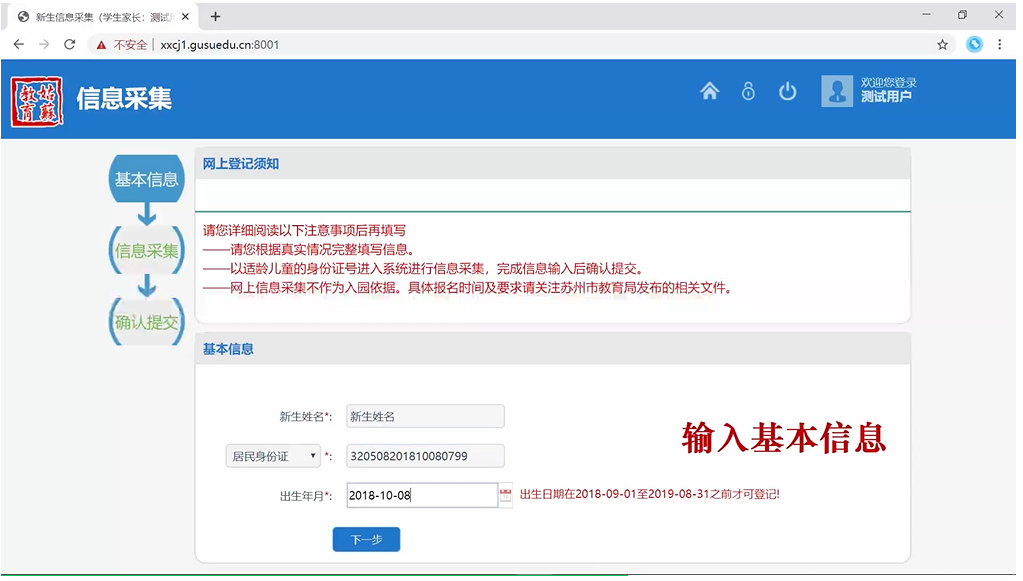The height and width of the screenshot is (581, 1023).
Task: Click the power logout icon
Action: point(788,91)
